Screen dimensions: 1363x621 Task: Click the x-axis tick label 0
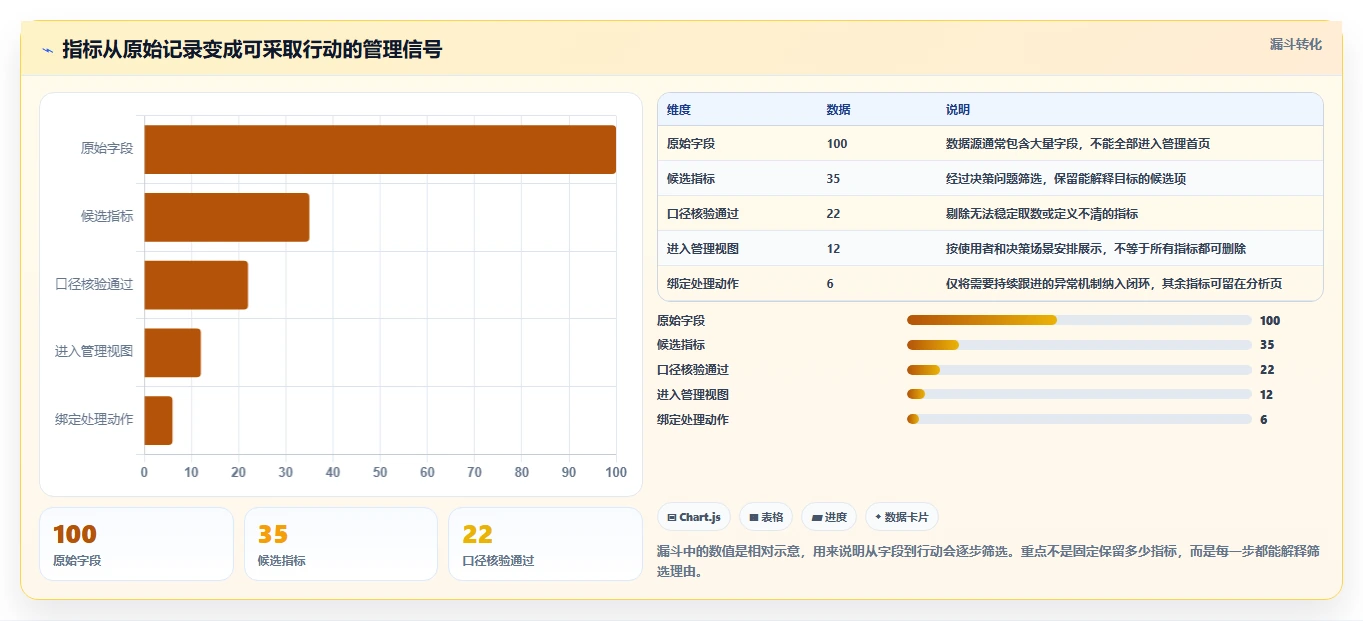(144, 472)
